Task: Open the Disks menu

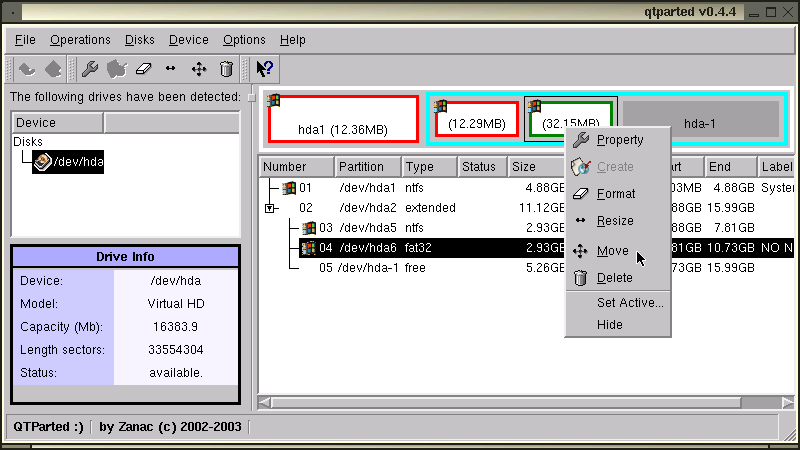Action: coord(139,40)
